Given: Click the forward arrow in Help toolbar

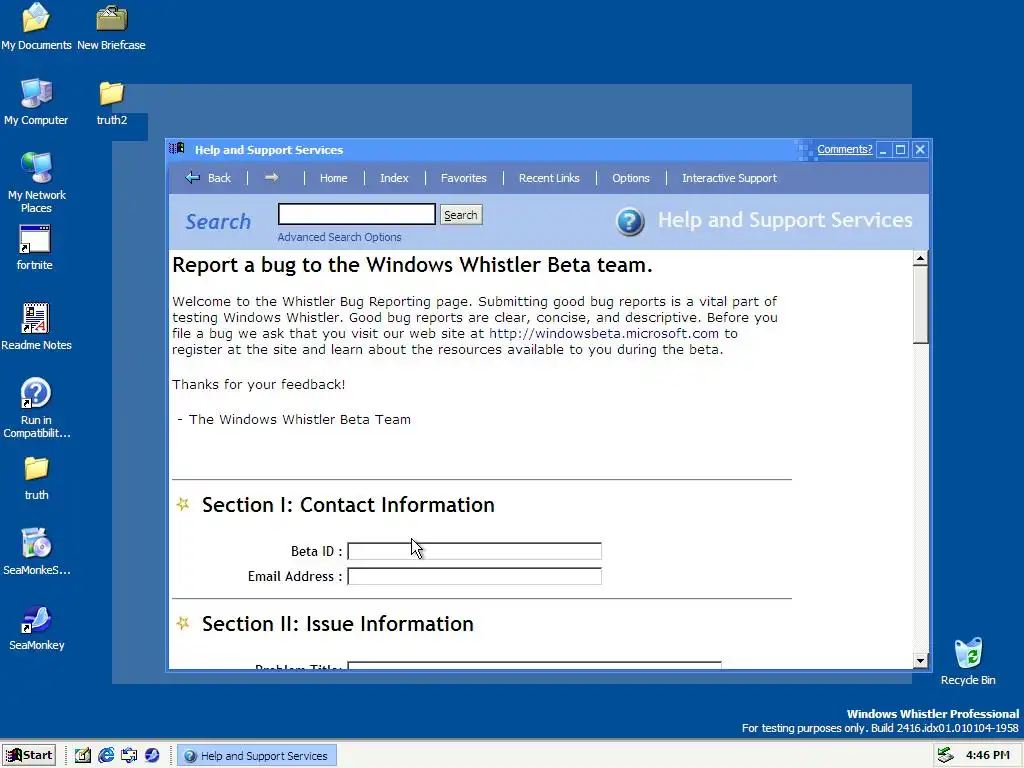Looking at the screenshot, I should pos(272,178).
